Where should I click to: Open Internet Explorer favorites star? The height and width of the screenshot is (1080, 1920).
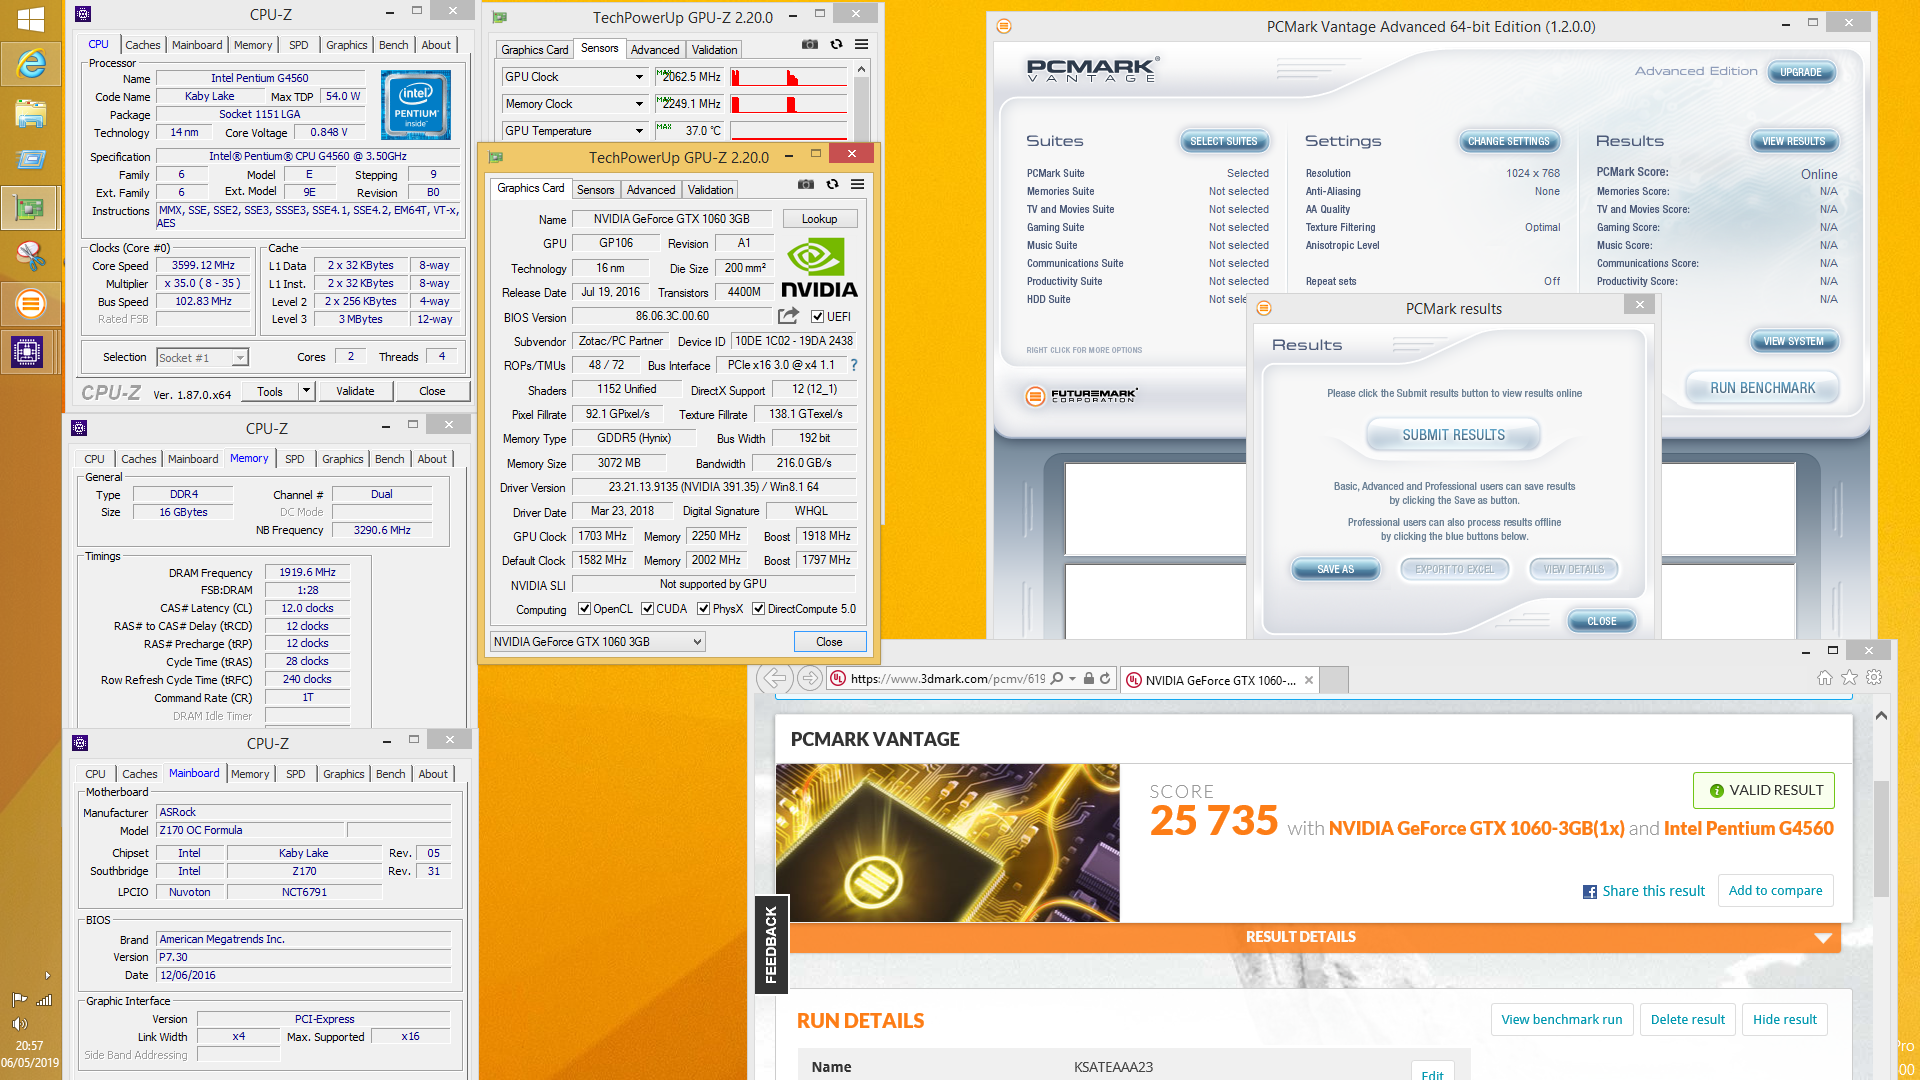coord(1850,678)
